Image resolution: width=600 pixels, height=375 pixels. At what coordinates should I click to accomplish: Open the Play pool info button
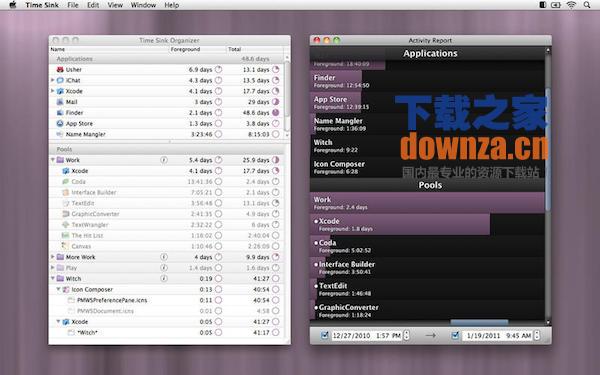[164, 267]
